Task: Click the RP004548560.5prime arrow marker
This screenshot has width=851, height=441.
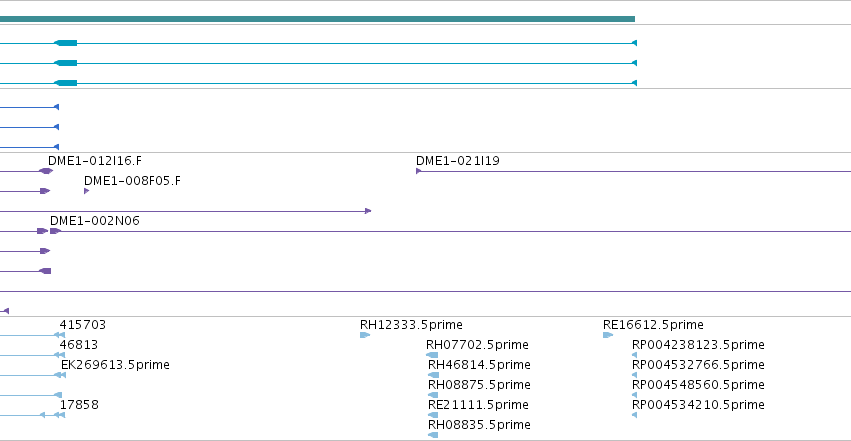Action: tap(634, 395)
